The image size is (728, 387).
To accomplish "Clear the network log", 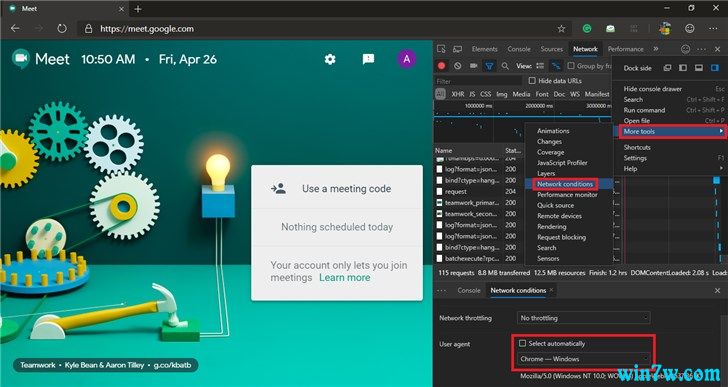I will (457, 66).
